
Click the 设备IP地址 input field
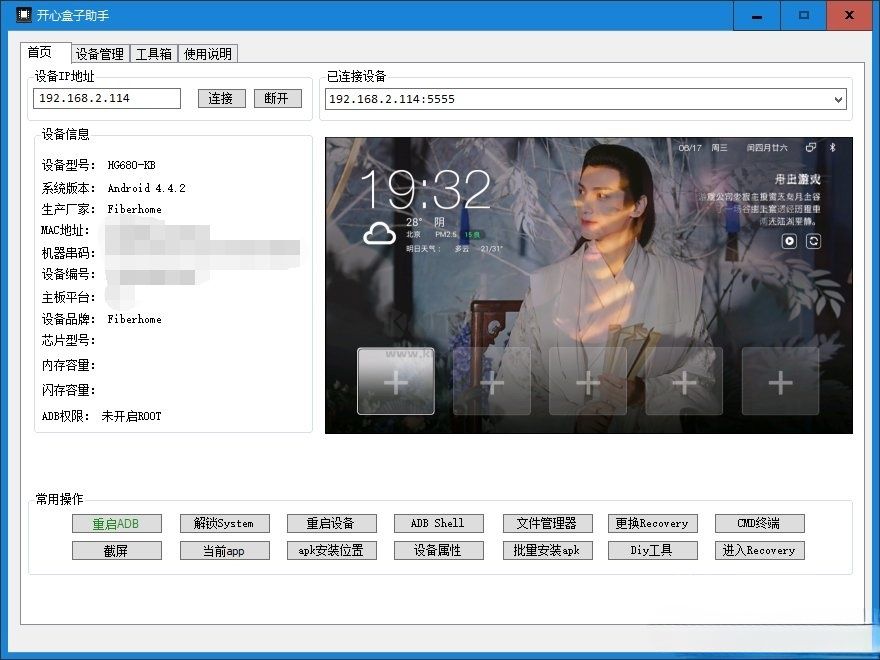pos(105,98)
